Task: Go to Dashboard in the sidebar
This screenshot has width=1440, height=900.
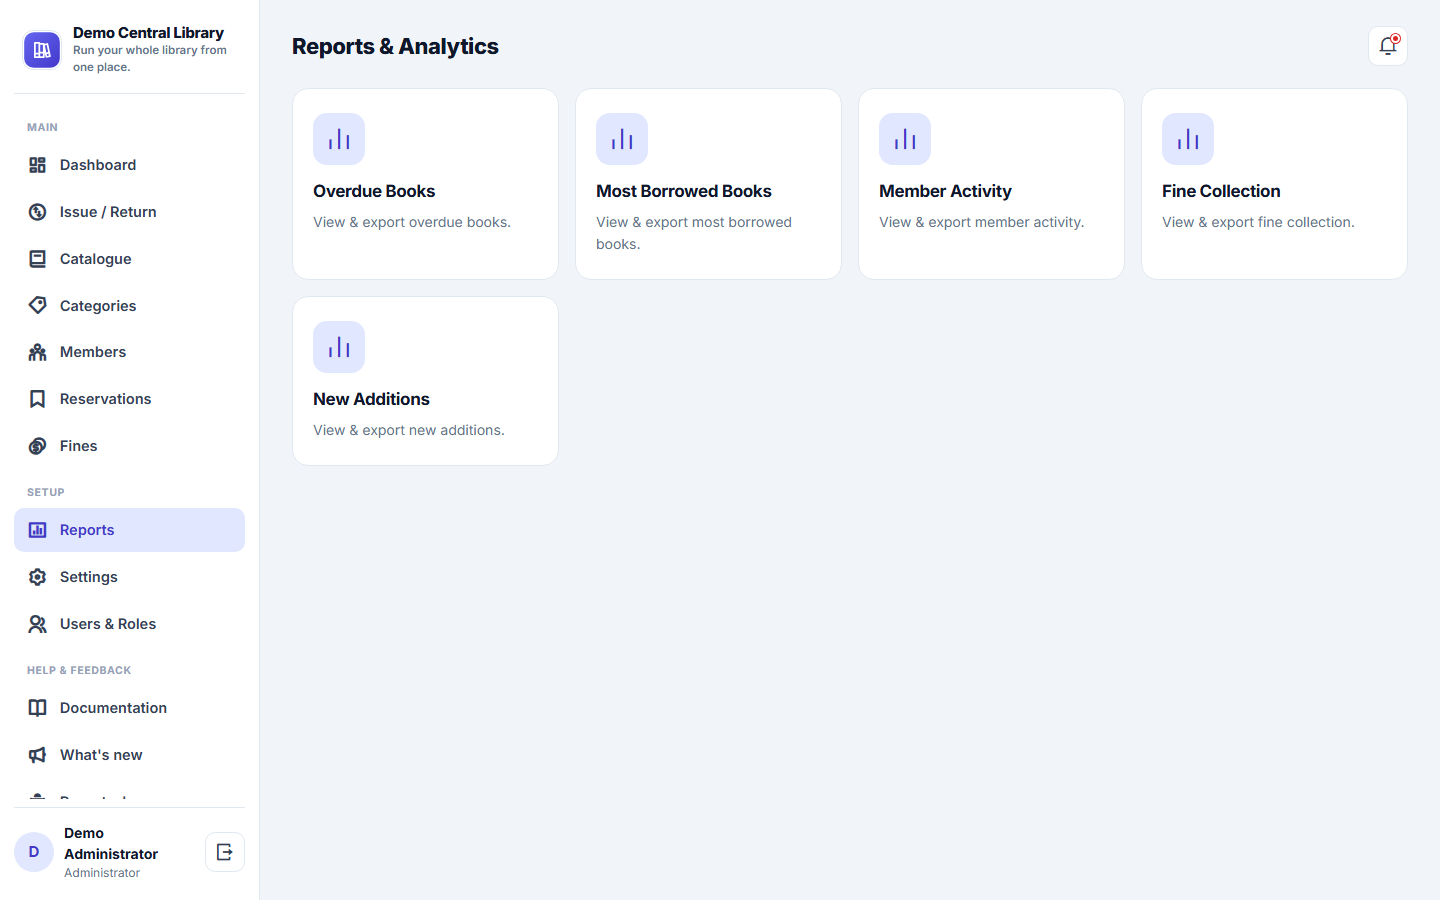Action: coord(129,165)
